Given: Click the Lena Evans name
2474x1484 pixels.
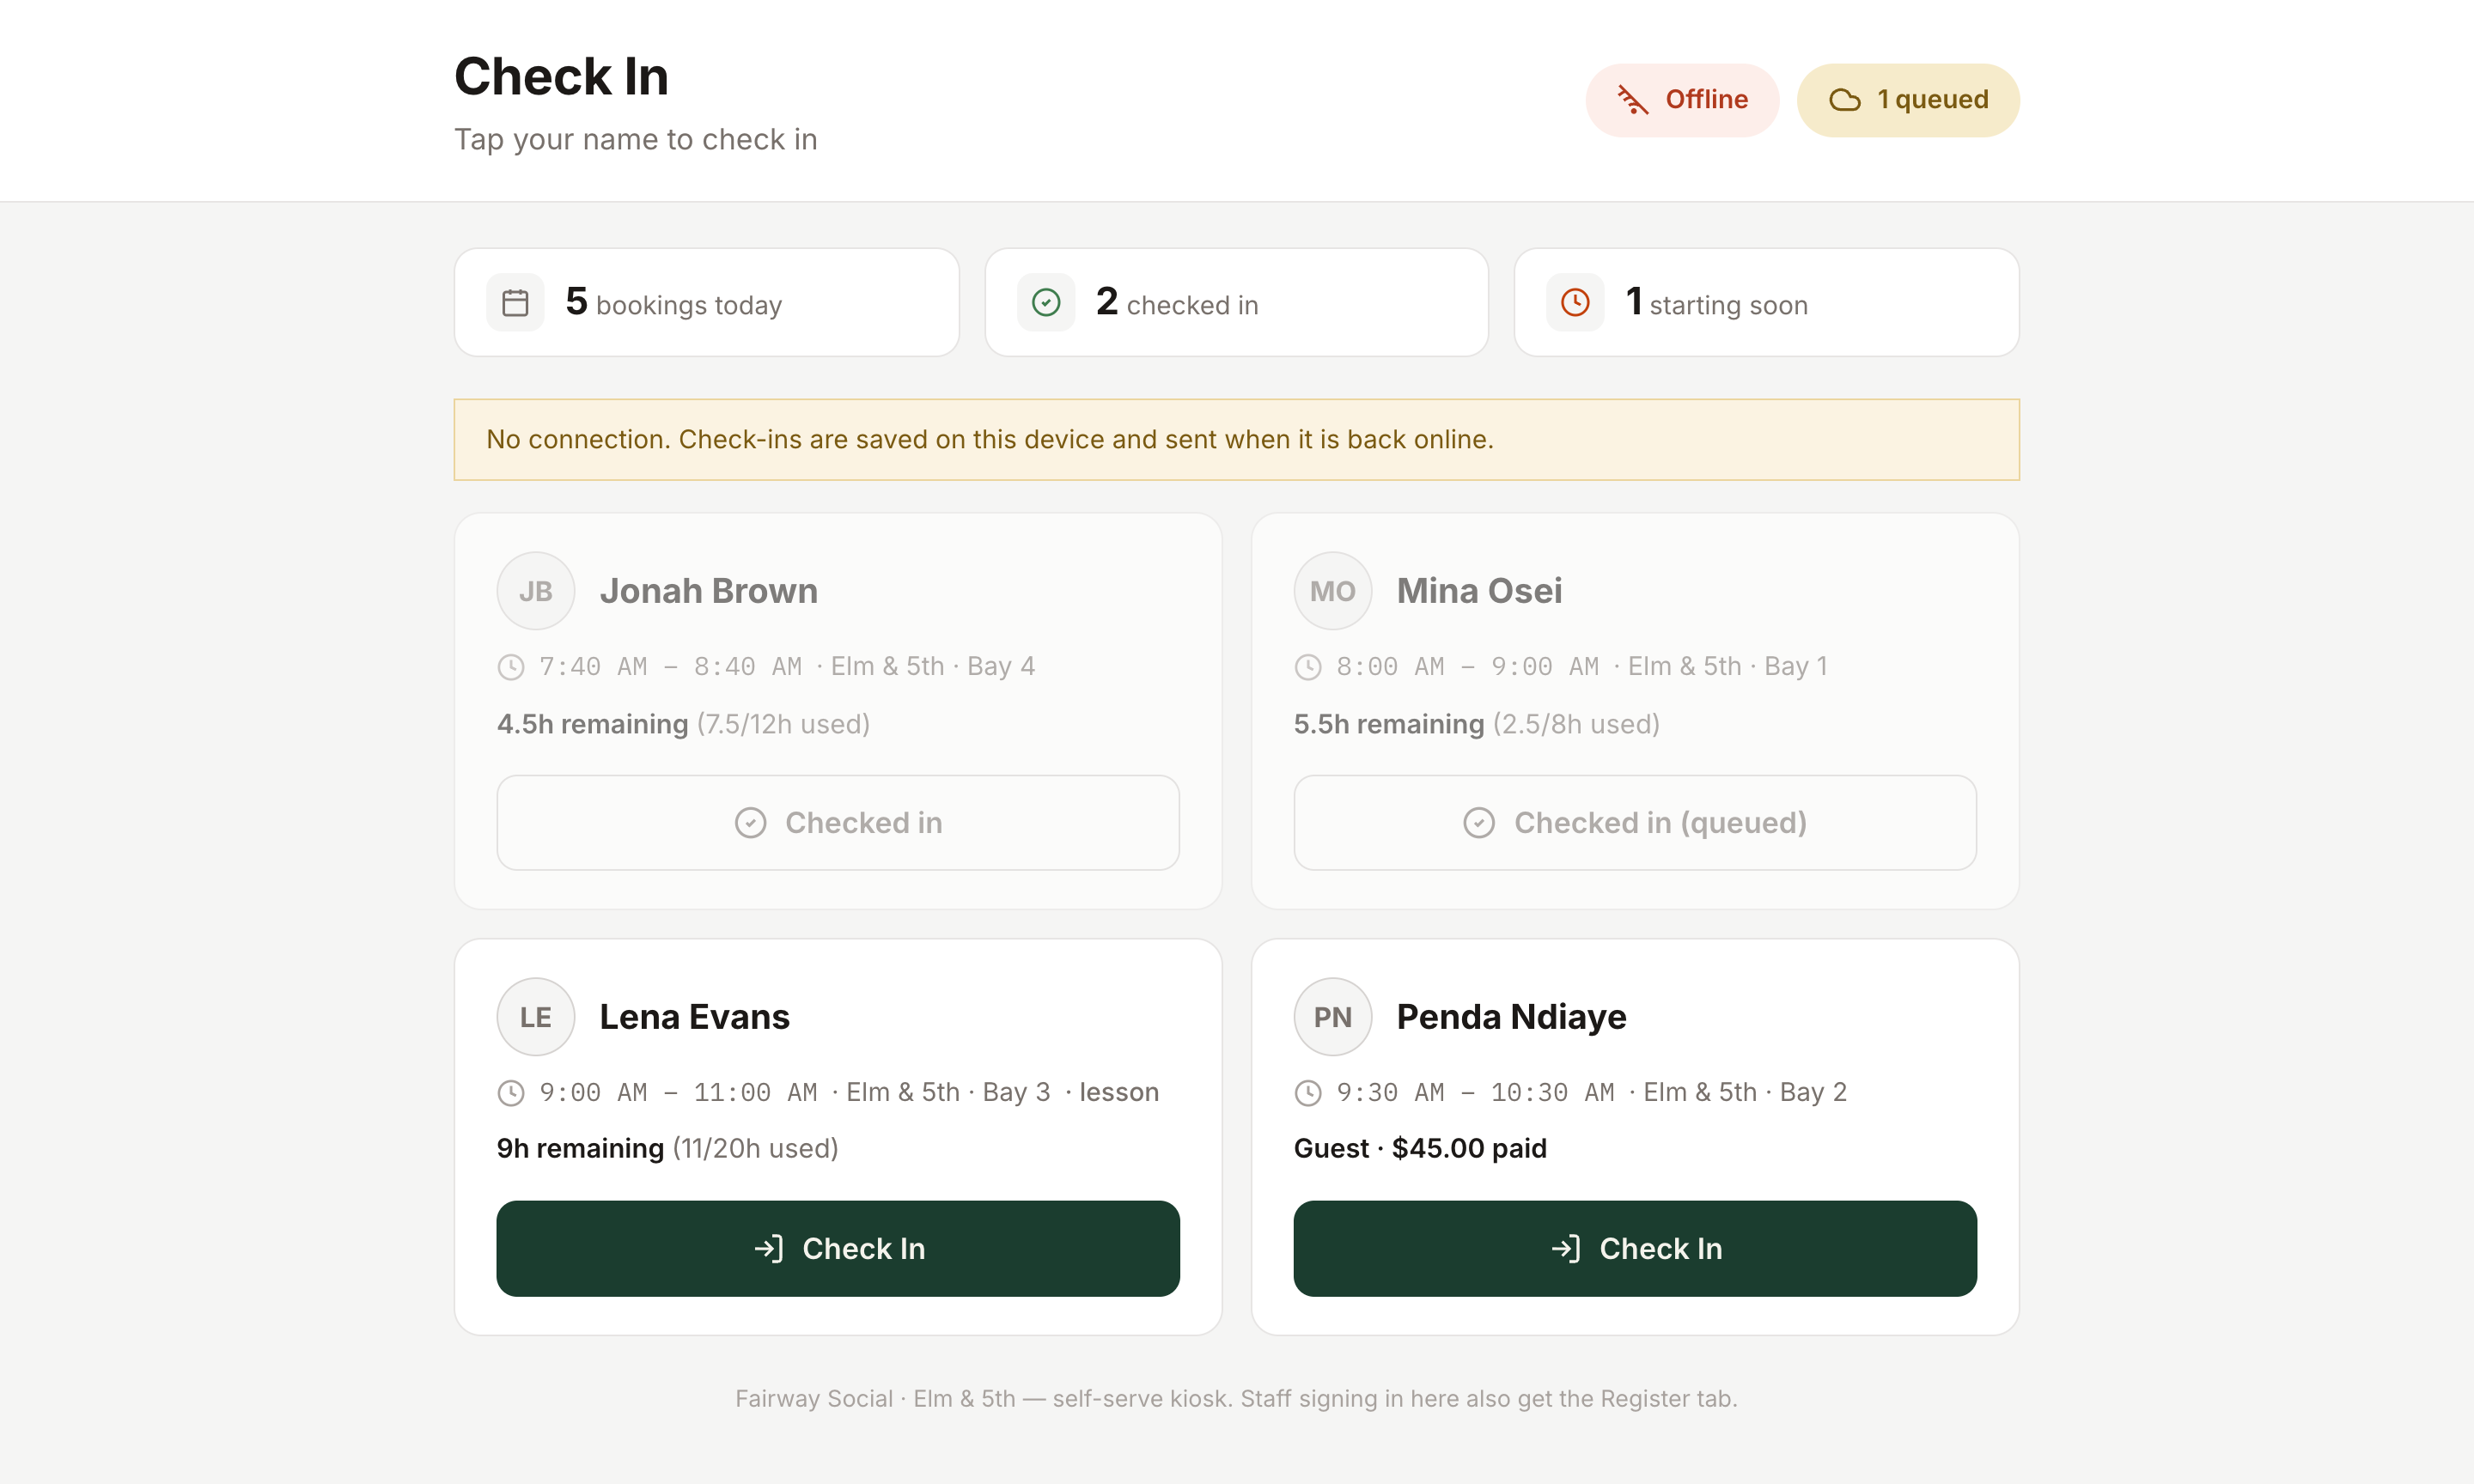Looking at the screenshot, I should [x=695, y=1017].
